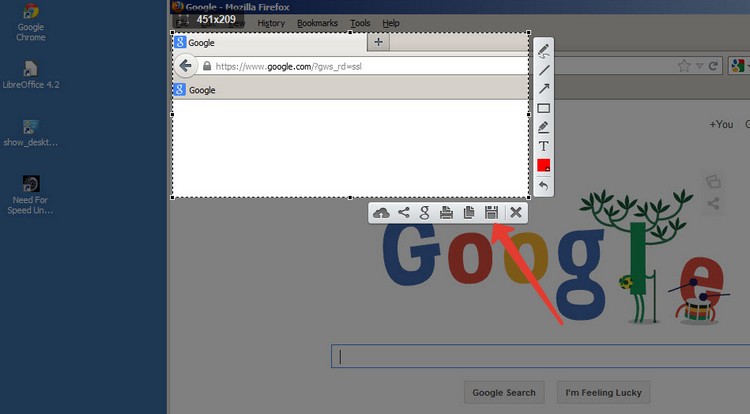
Task: Save the screenshot to file
Action: pyautogui.click(x=491, y=212)
